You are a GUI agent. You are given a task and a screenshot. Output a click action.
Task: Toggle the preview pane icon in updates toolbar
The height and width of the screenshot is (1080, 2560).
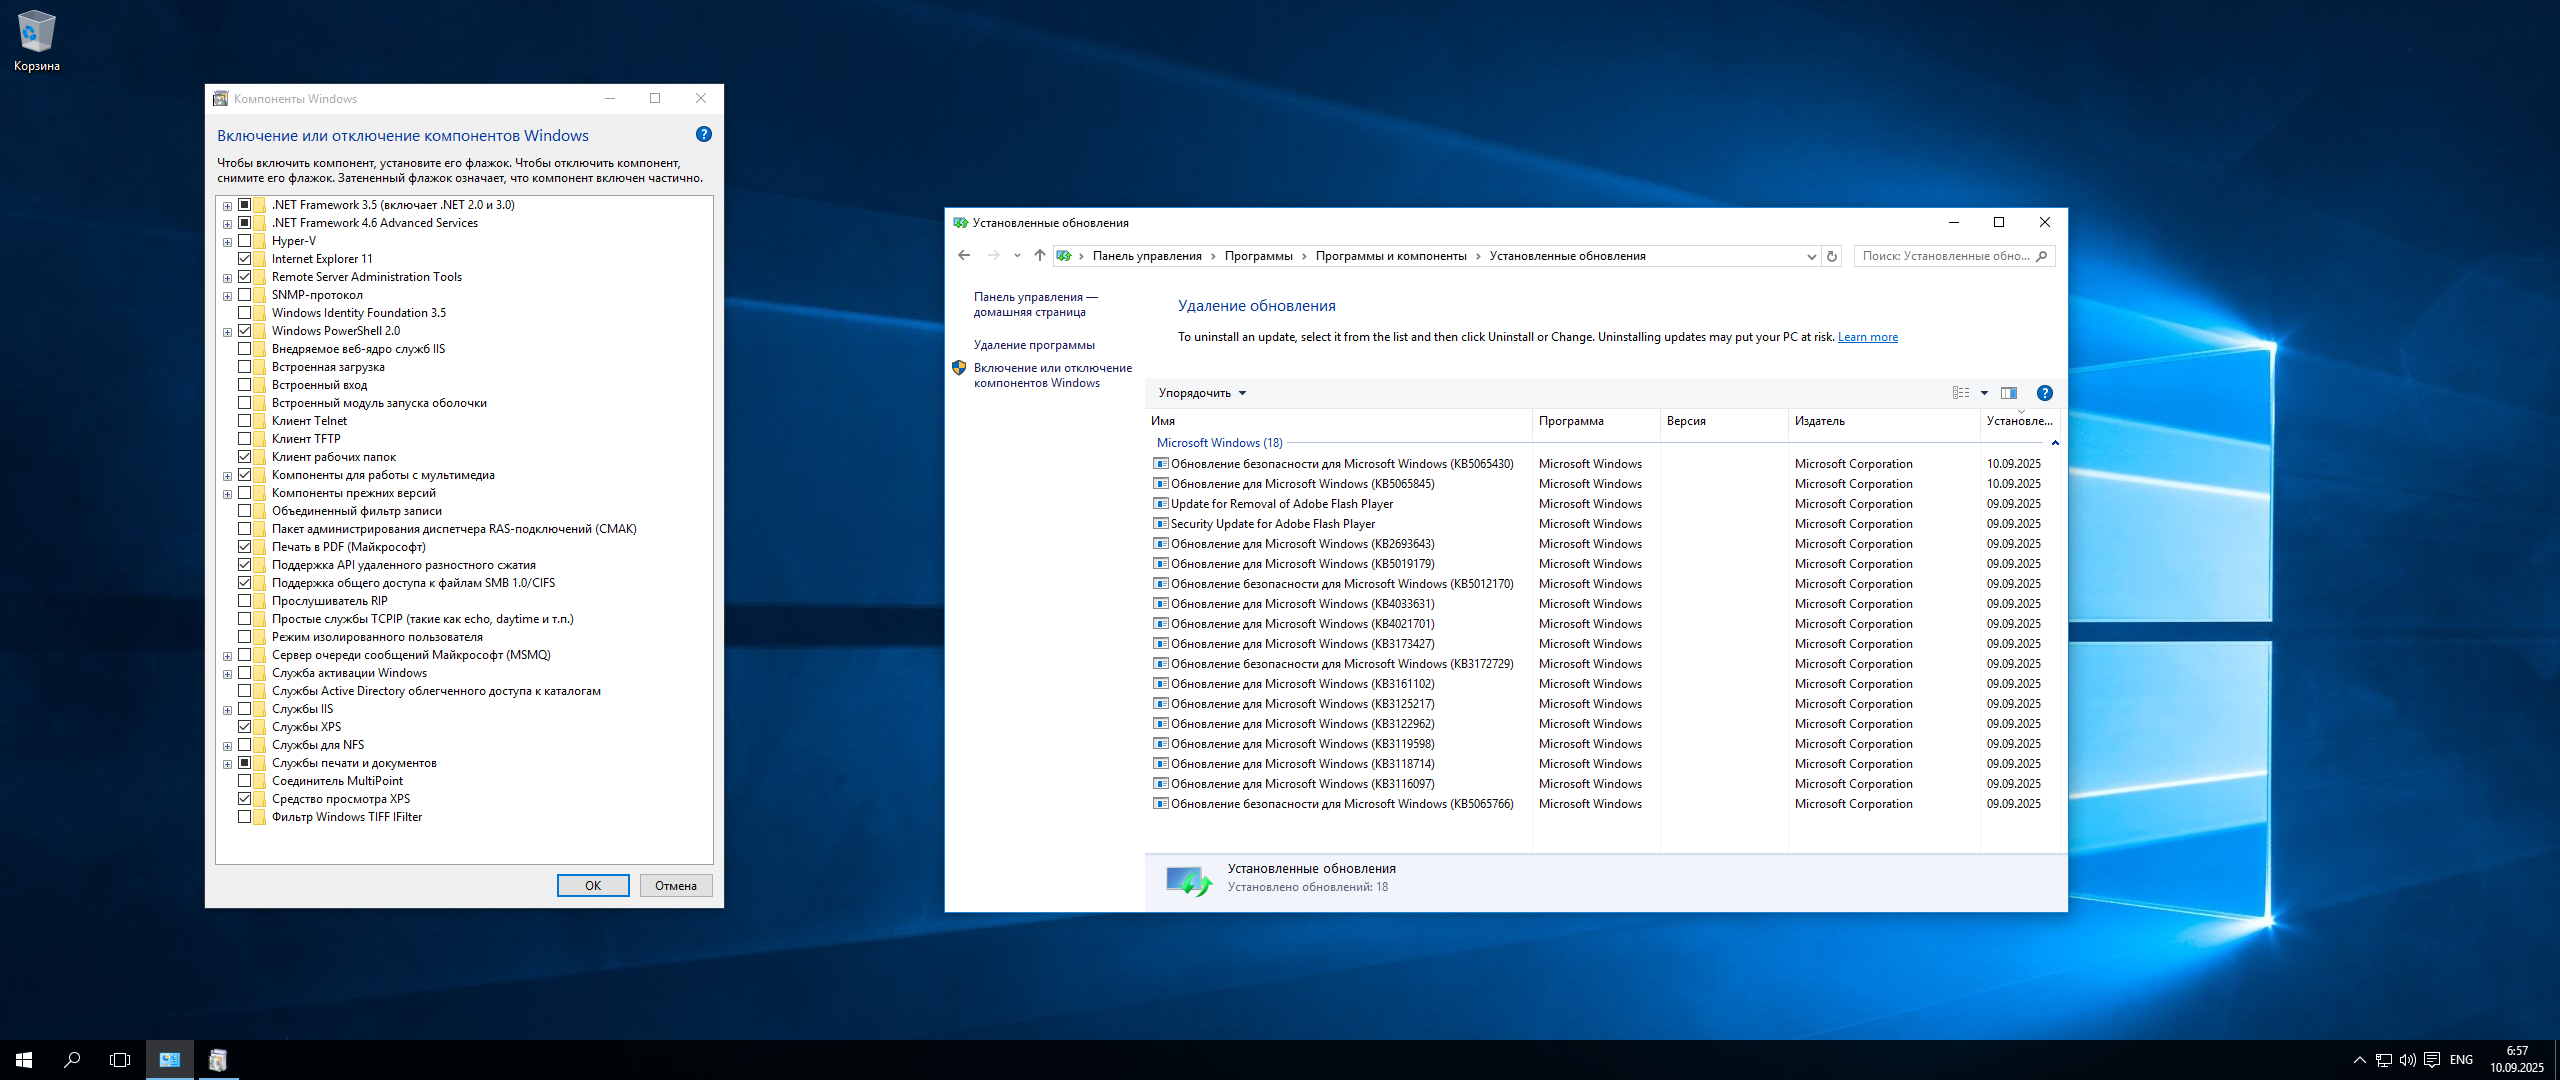pos(2009,393)
